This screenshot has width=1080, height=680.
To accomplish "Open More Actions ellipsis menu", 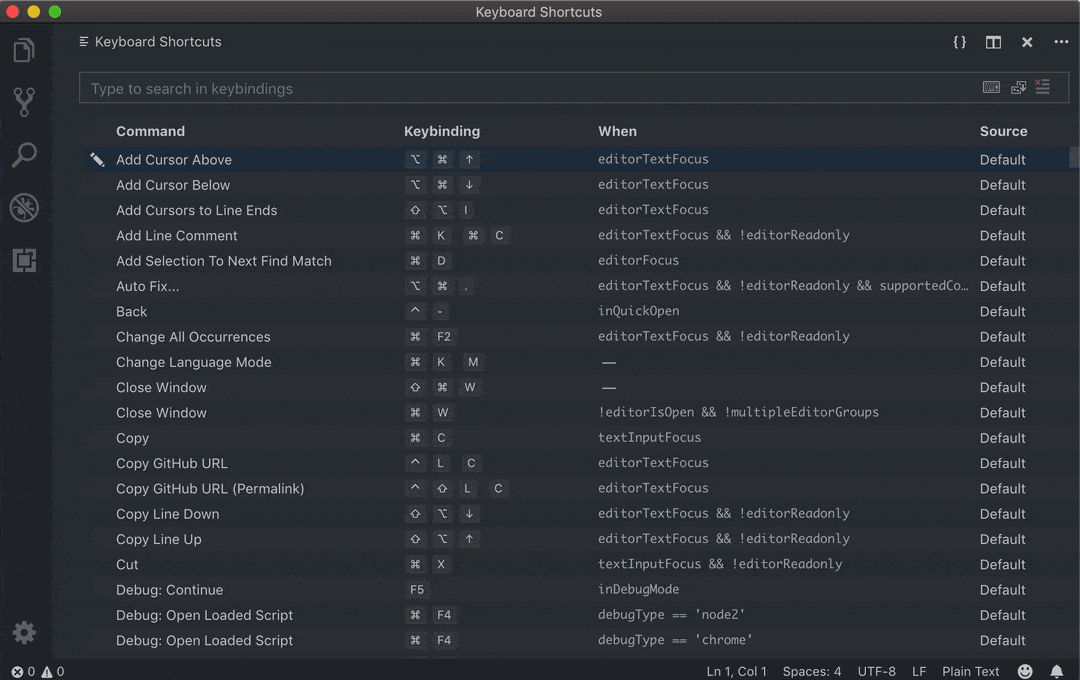I will (1061, 42).
